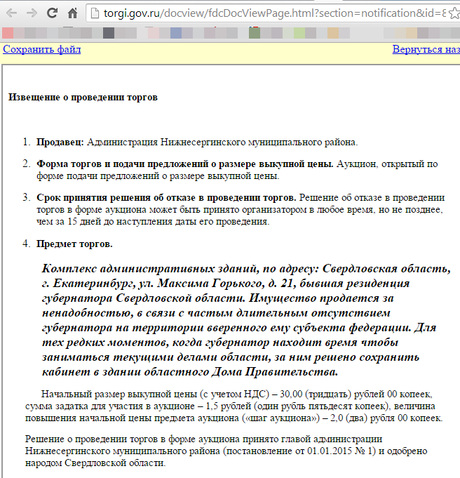The image size is (460, 478).
Task: Open the 'Сохранить файл' link
Action: pos(42,50)
